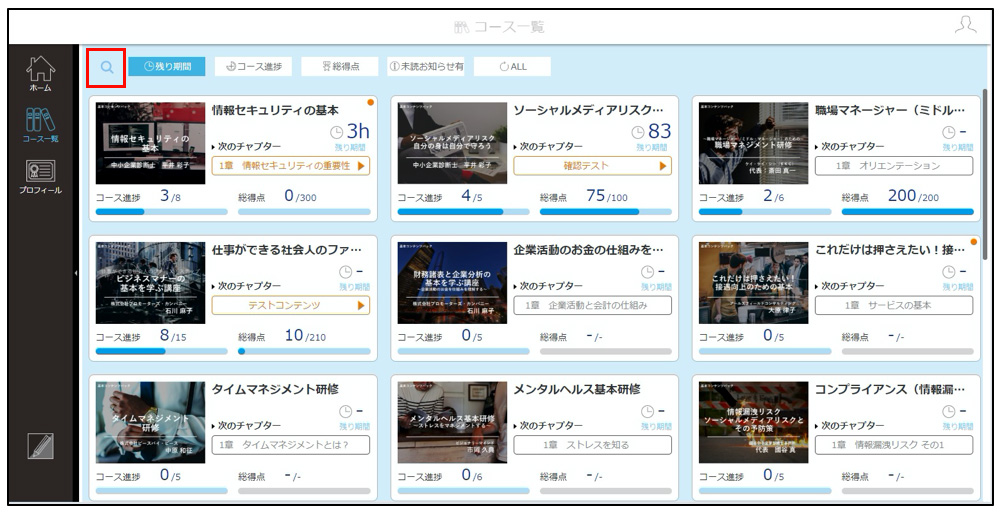This screenshot has height=514, width=1002.
Task: Toggle the コース進捗 sort filter
Action: 253,66
